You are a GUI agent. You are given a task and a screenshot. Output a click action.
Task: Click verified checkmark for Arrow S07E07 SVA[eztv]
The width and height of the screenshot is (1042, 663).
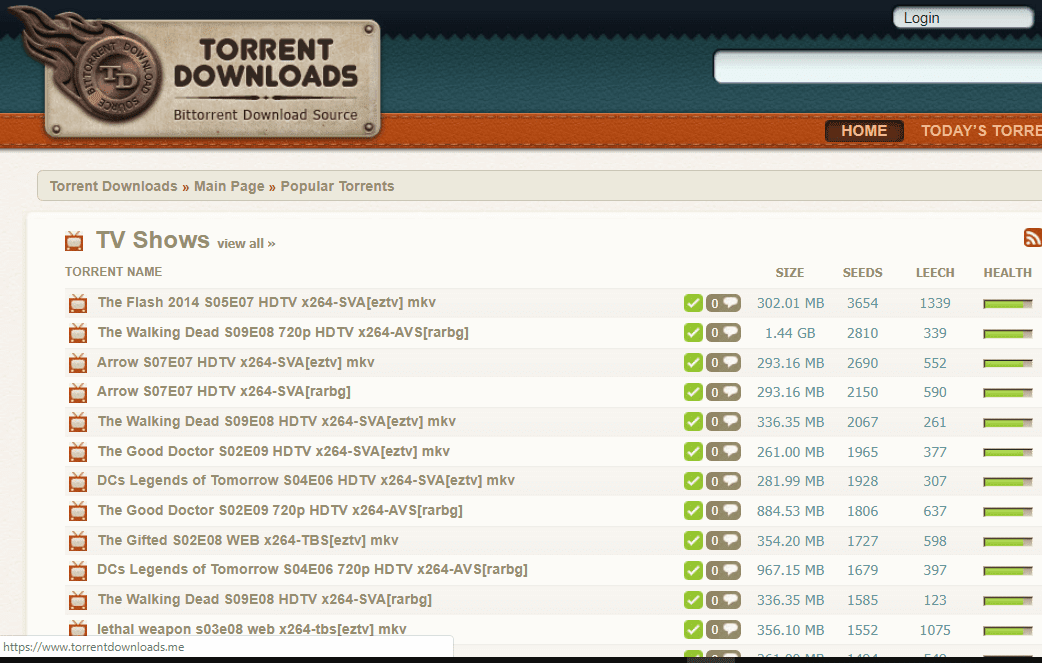click(693, 363)
